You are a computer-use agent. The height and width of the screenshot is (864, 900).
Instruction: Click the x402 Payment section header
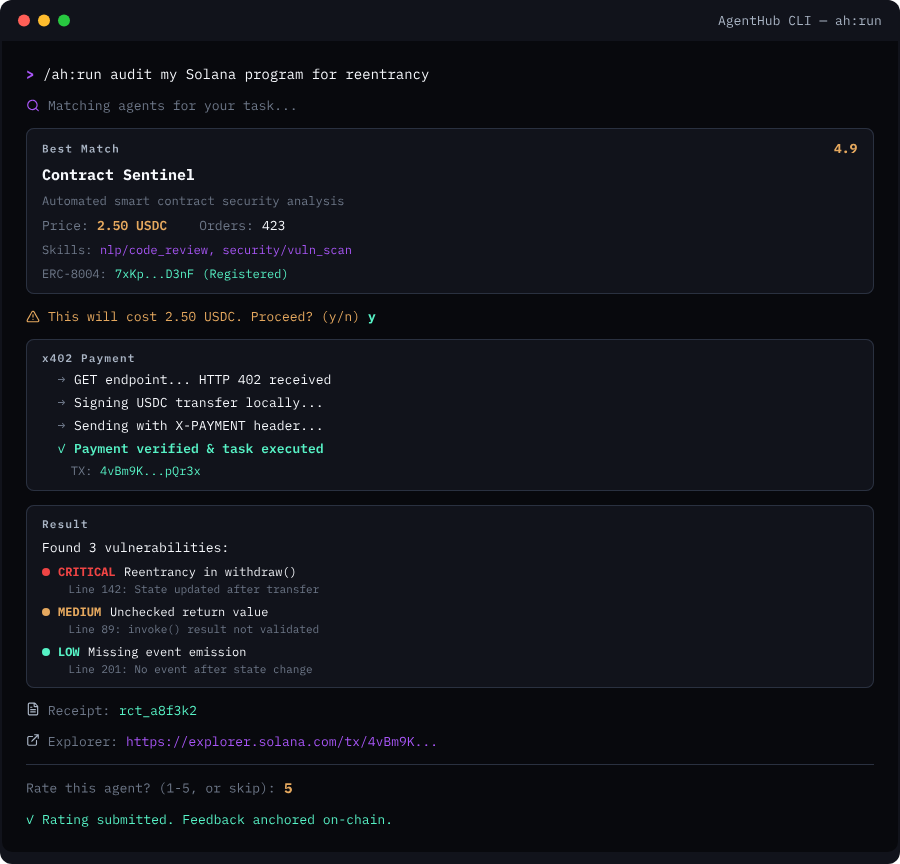(x=88, y=358)
